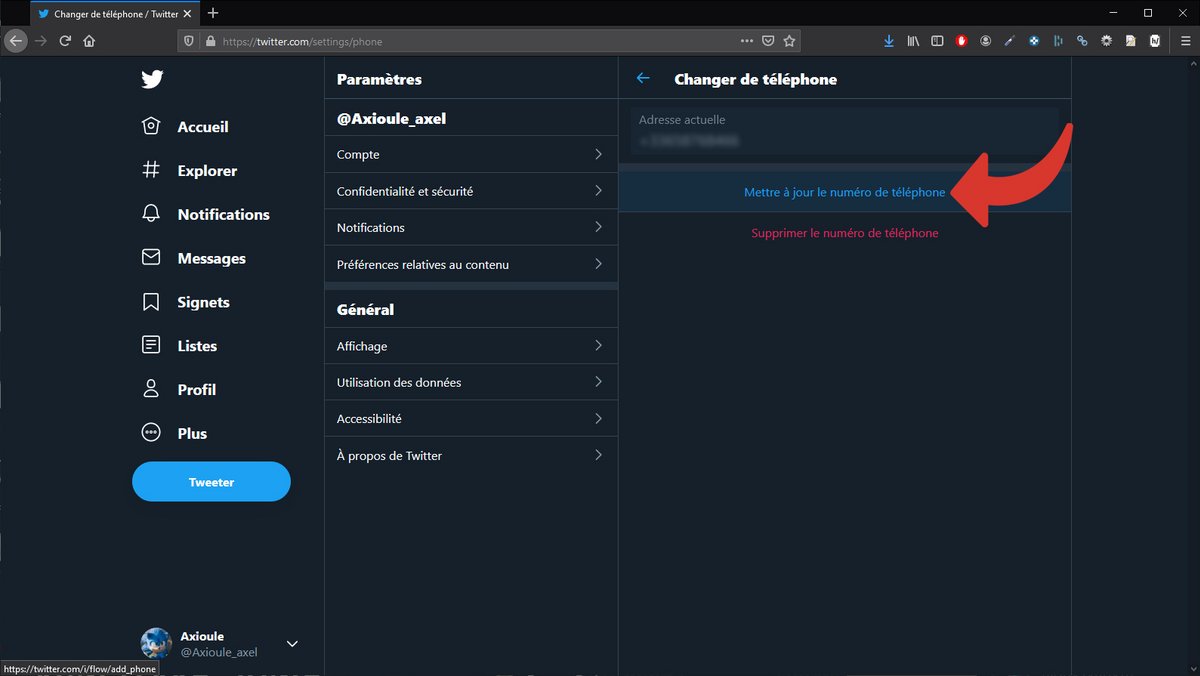Open the Plus menu label in the sidebar
This screenshot has height=676, width=1200.
[x=192, y=434]
